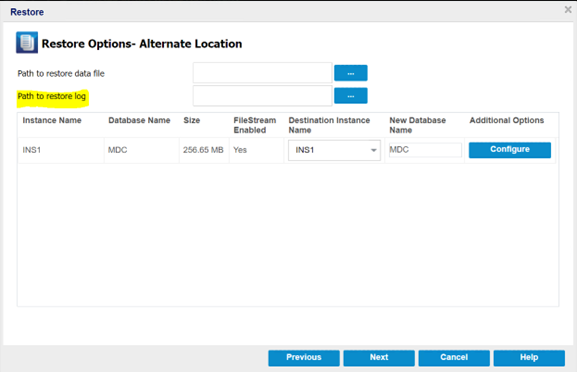Click the 256.65 MB size cell
Viewport: 577px width, 372px height.
[203, 150]
